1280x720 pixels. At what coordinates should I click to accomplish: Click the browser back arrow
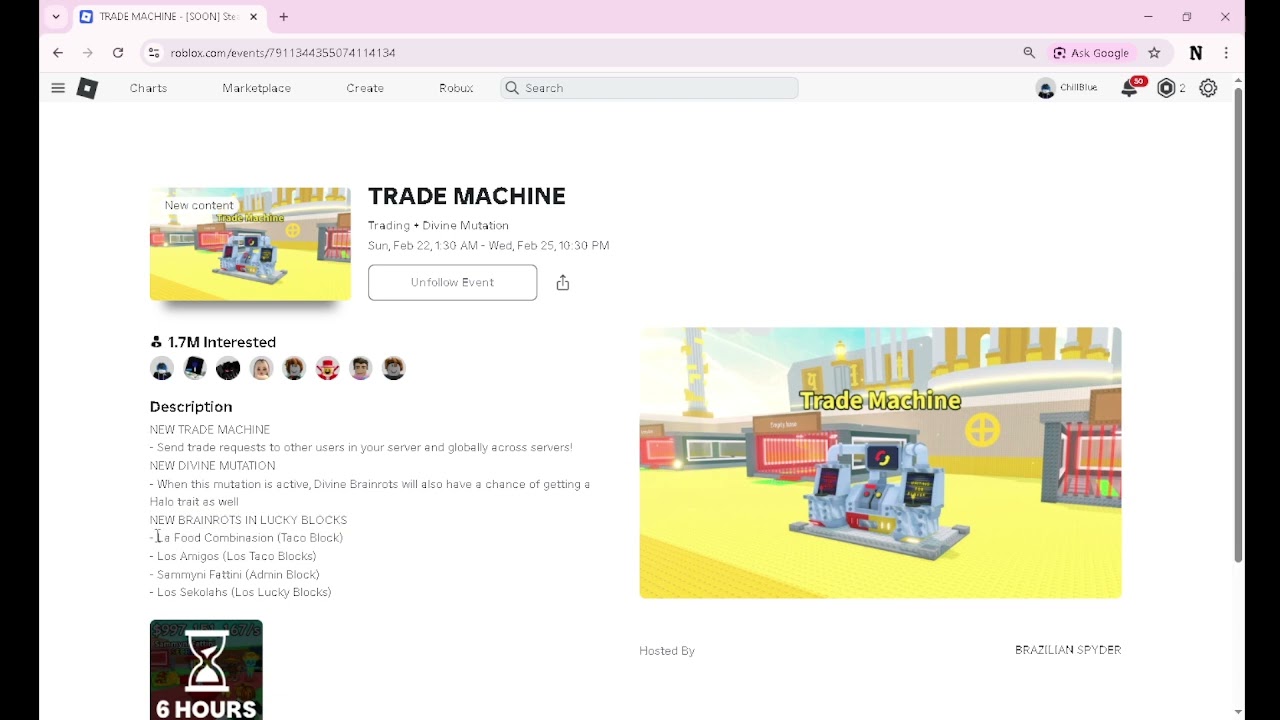click(x=58, y=53)
